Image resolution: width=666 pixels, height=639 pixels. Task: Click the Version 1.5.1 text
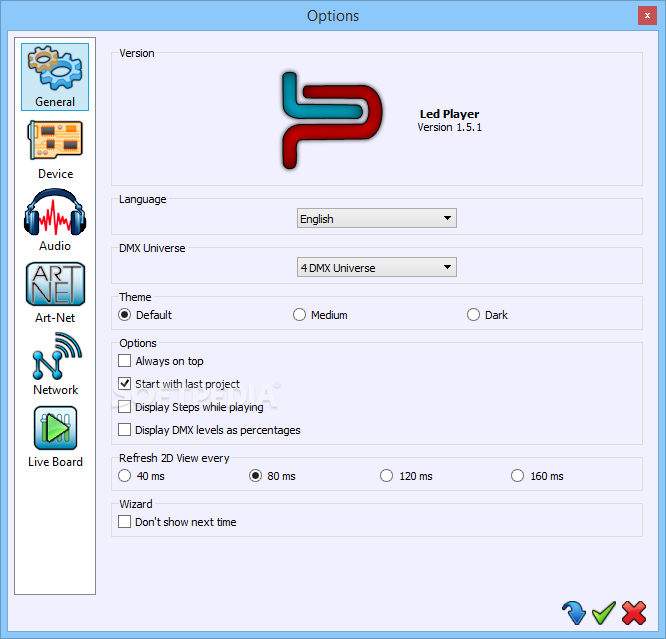[449, 127]
